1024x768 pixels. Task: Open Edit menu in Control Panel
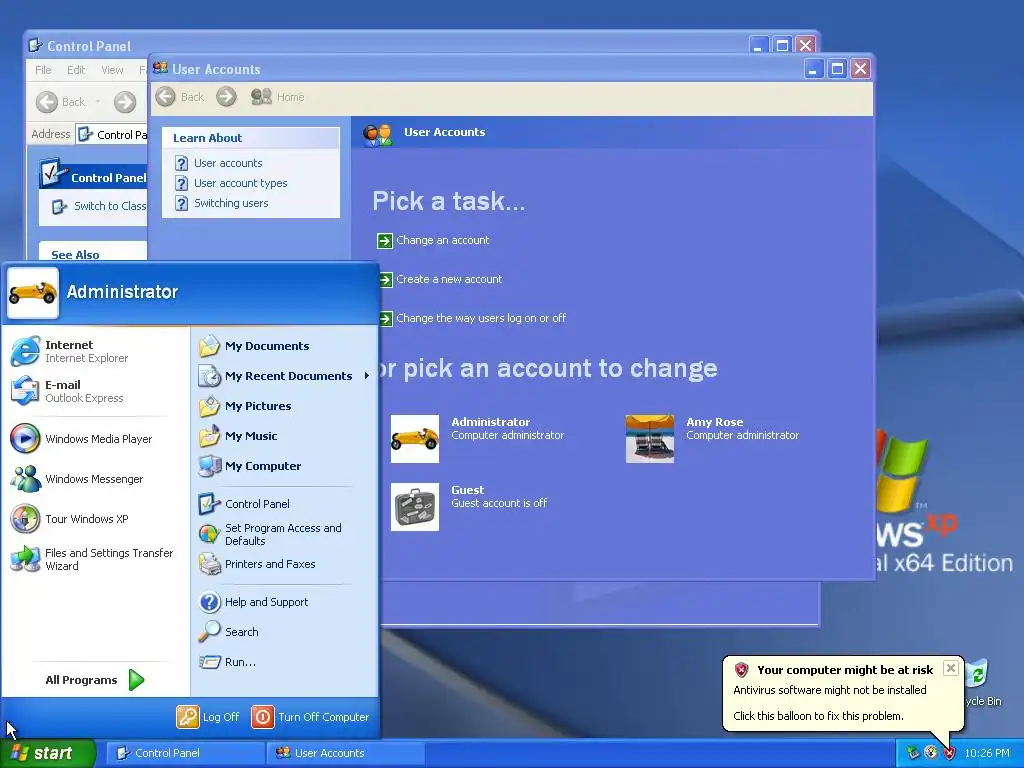(x=76, y=70)
